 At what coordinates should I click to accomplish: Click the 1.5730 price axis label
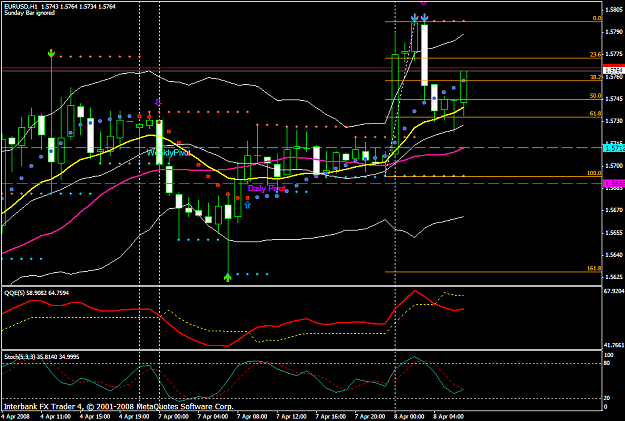pyautogui.click(x=614, y=121)
